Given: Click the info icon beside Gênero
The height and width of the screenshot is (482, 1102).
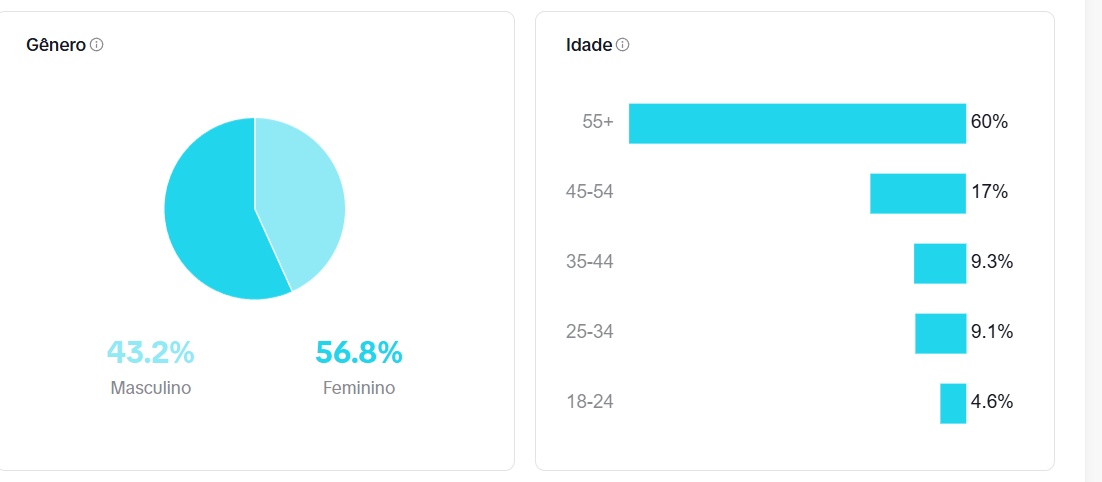Looking at the screenshot, I should pos(97,45).
